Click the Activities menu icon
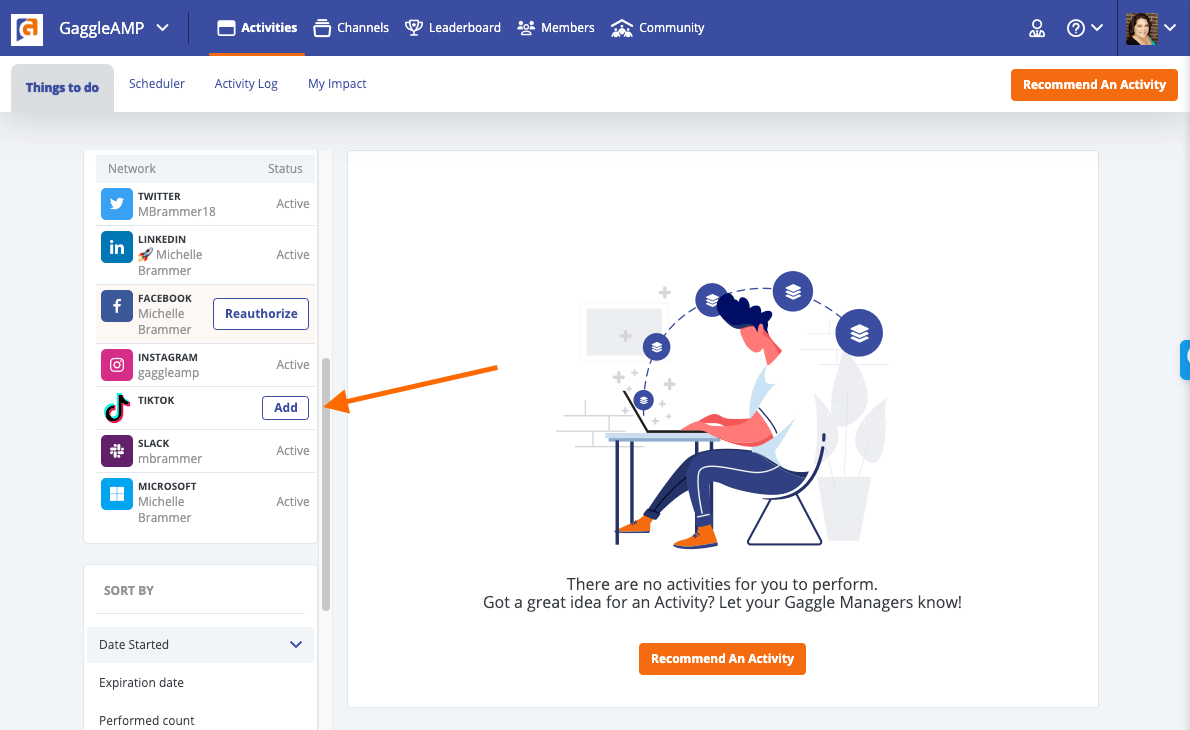Viewport: 1190px width, 730px height. click(226, 29)
